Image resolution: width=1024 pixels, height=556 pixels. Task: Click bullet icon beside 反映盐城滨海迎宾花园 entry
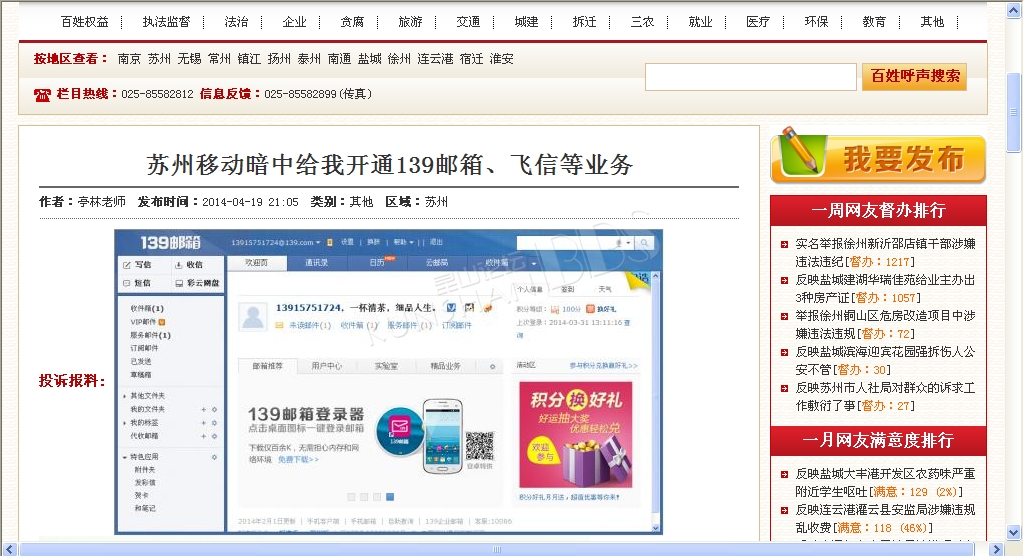(784, 352)
